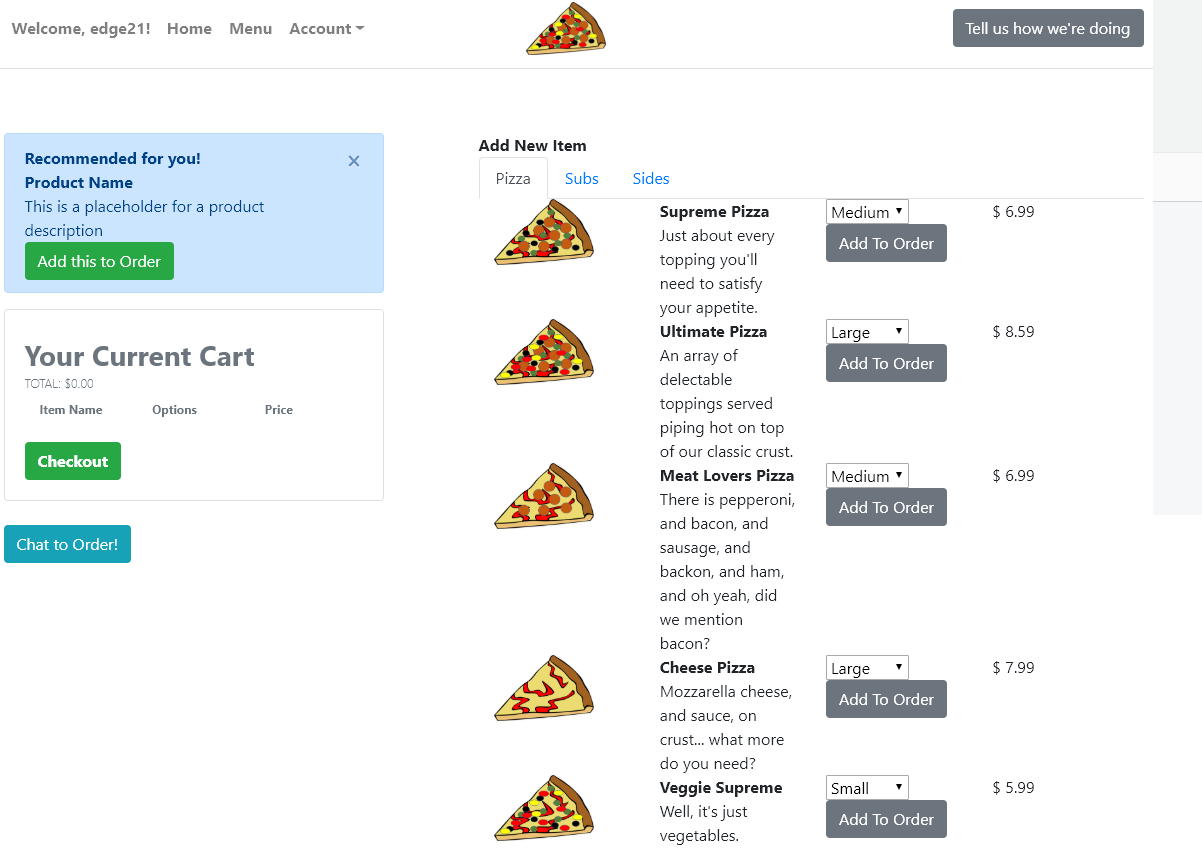1202x851 pixels.
Task: Open the Menu link in the navbar
Action: [250, 29]
